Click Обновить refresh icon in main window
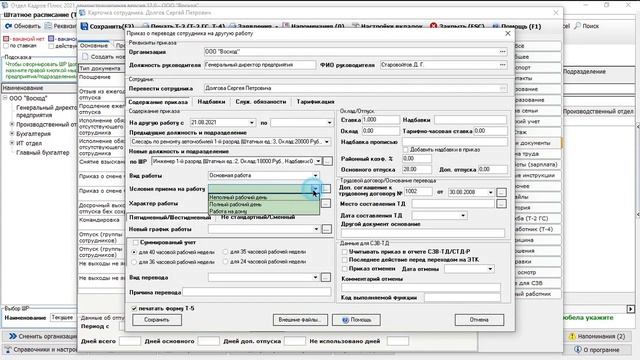This screenshot has height=360, width=640. click(8, 26)
